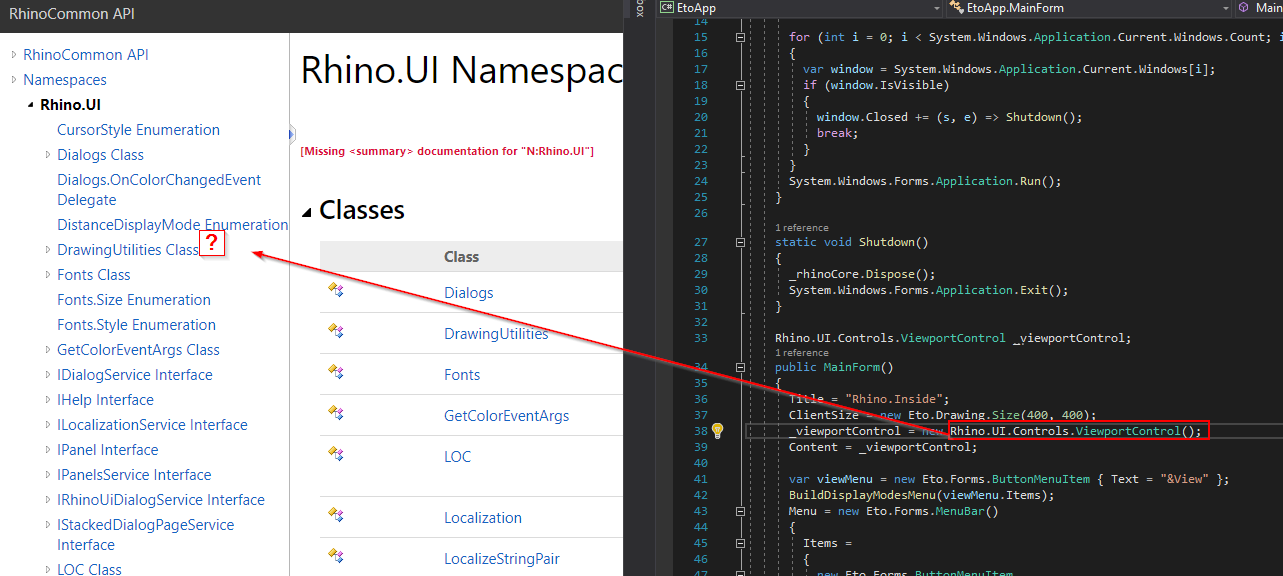Viewport: 1283px width, 576px height.
Task: Open IStackedDialogPageService Interface in sidebar
Action: (145, 535)
